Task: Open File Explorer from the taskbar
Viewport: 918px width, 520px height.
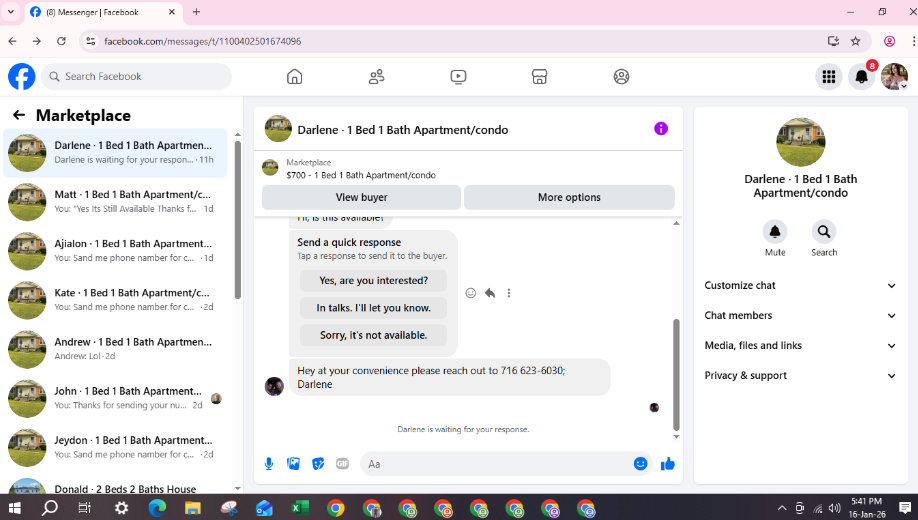Action: pos(193,508)
